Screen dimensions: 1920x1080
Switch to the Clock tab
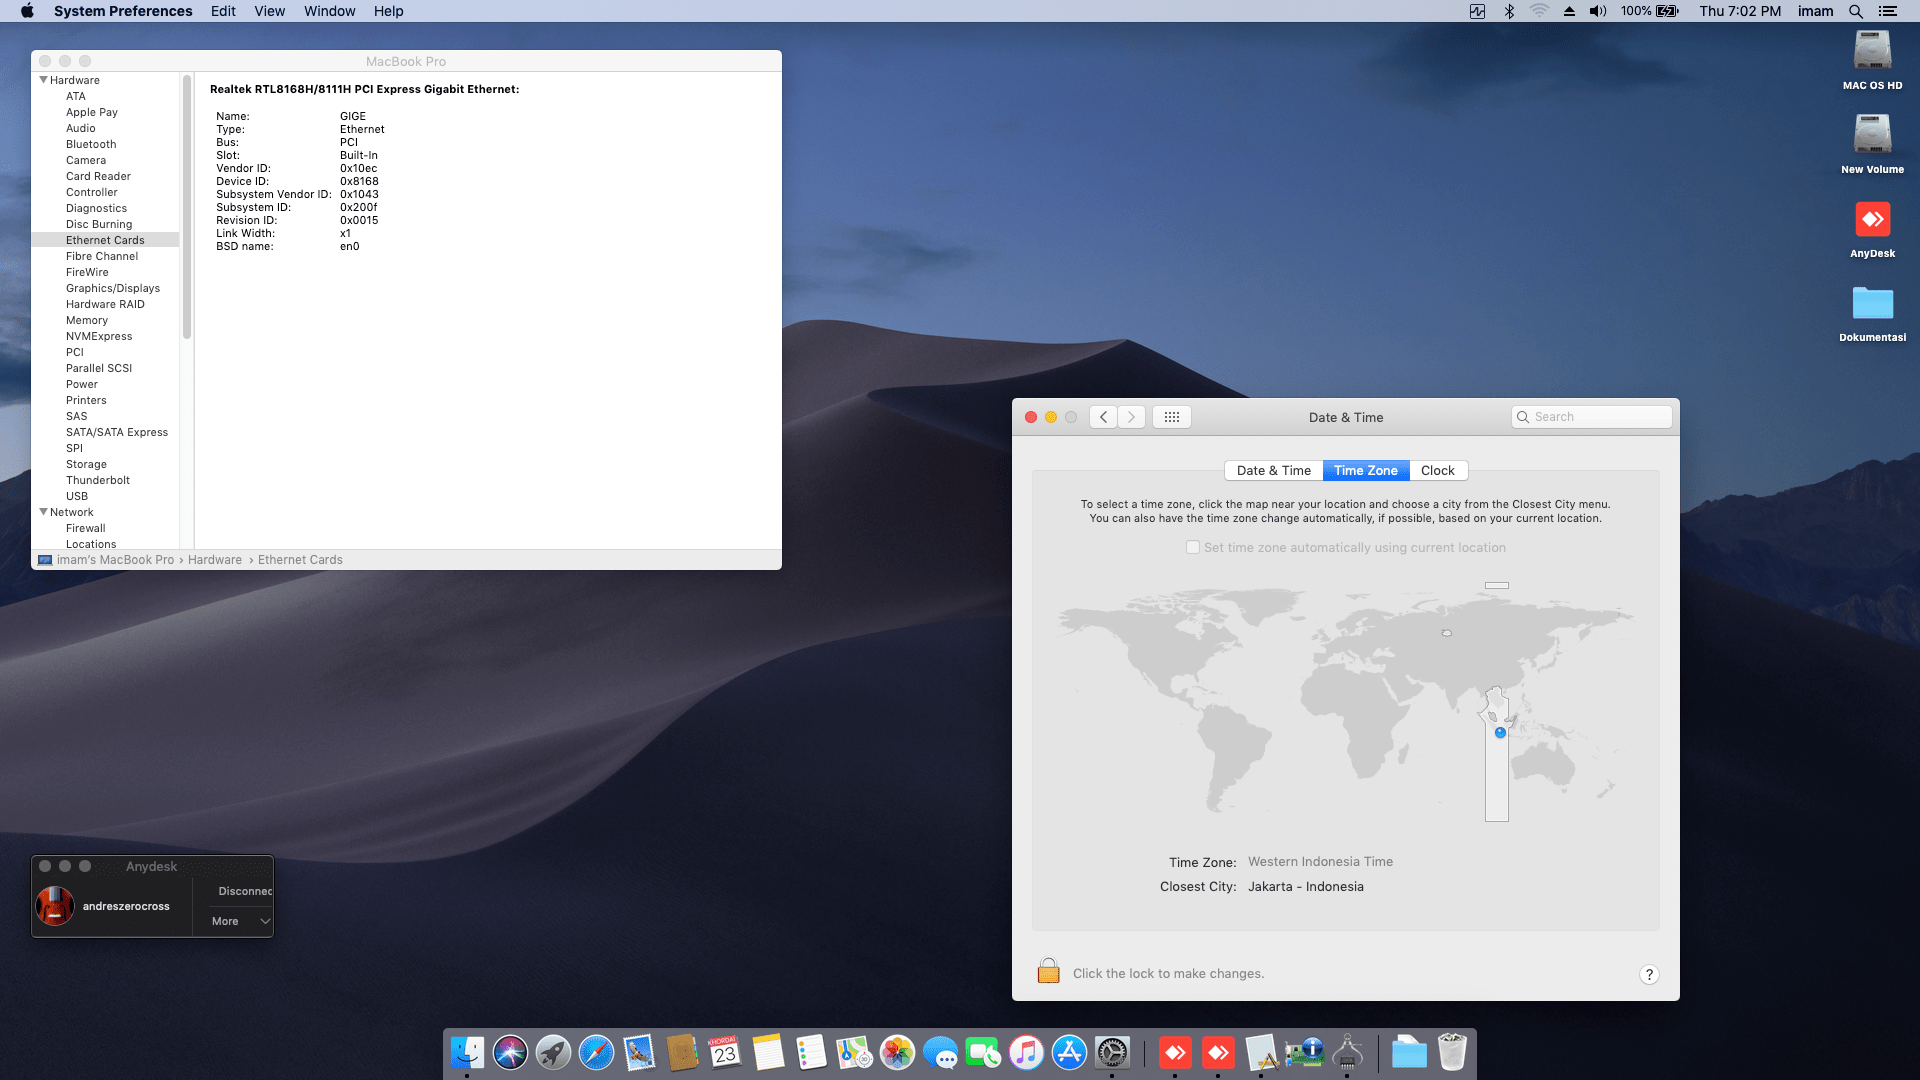coord(1437,471)
